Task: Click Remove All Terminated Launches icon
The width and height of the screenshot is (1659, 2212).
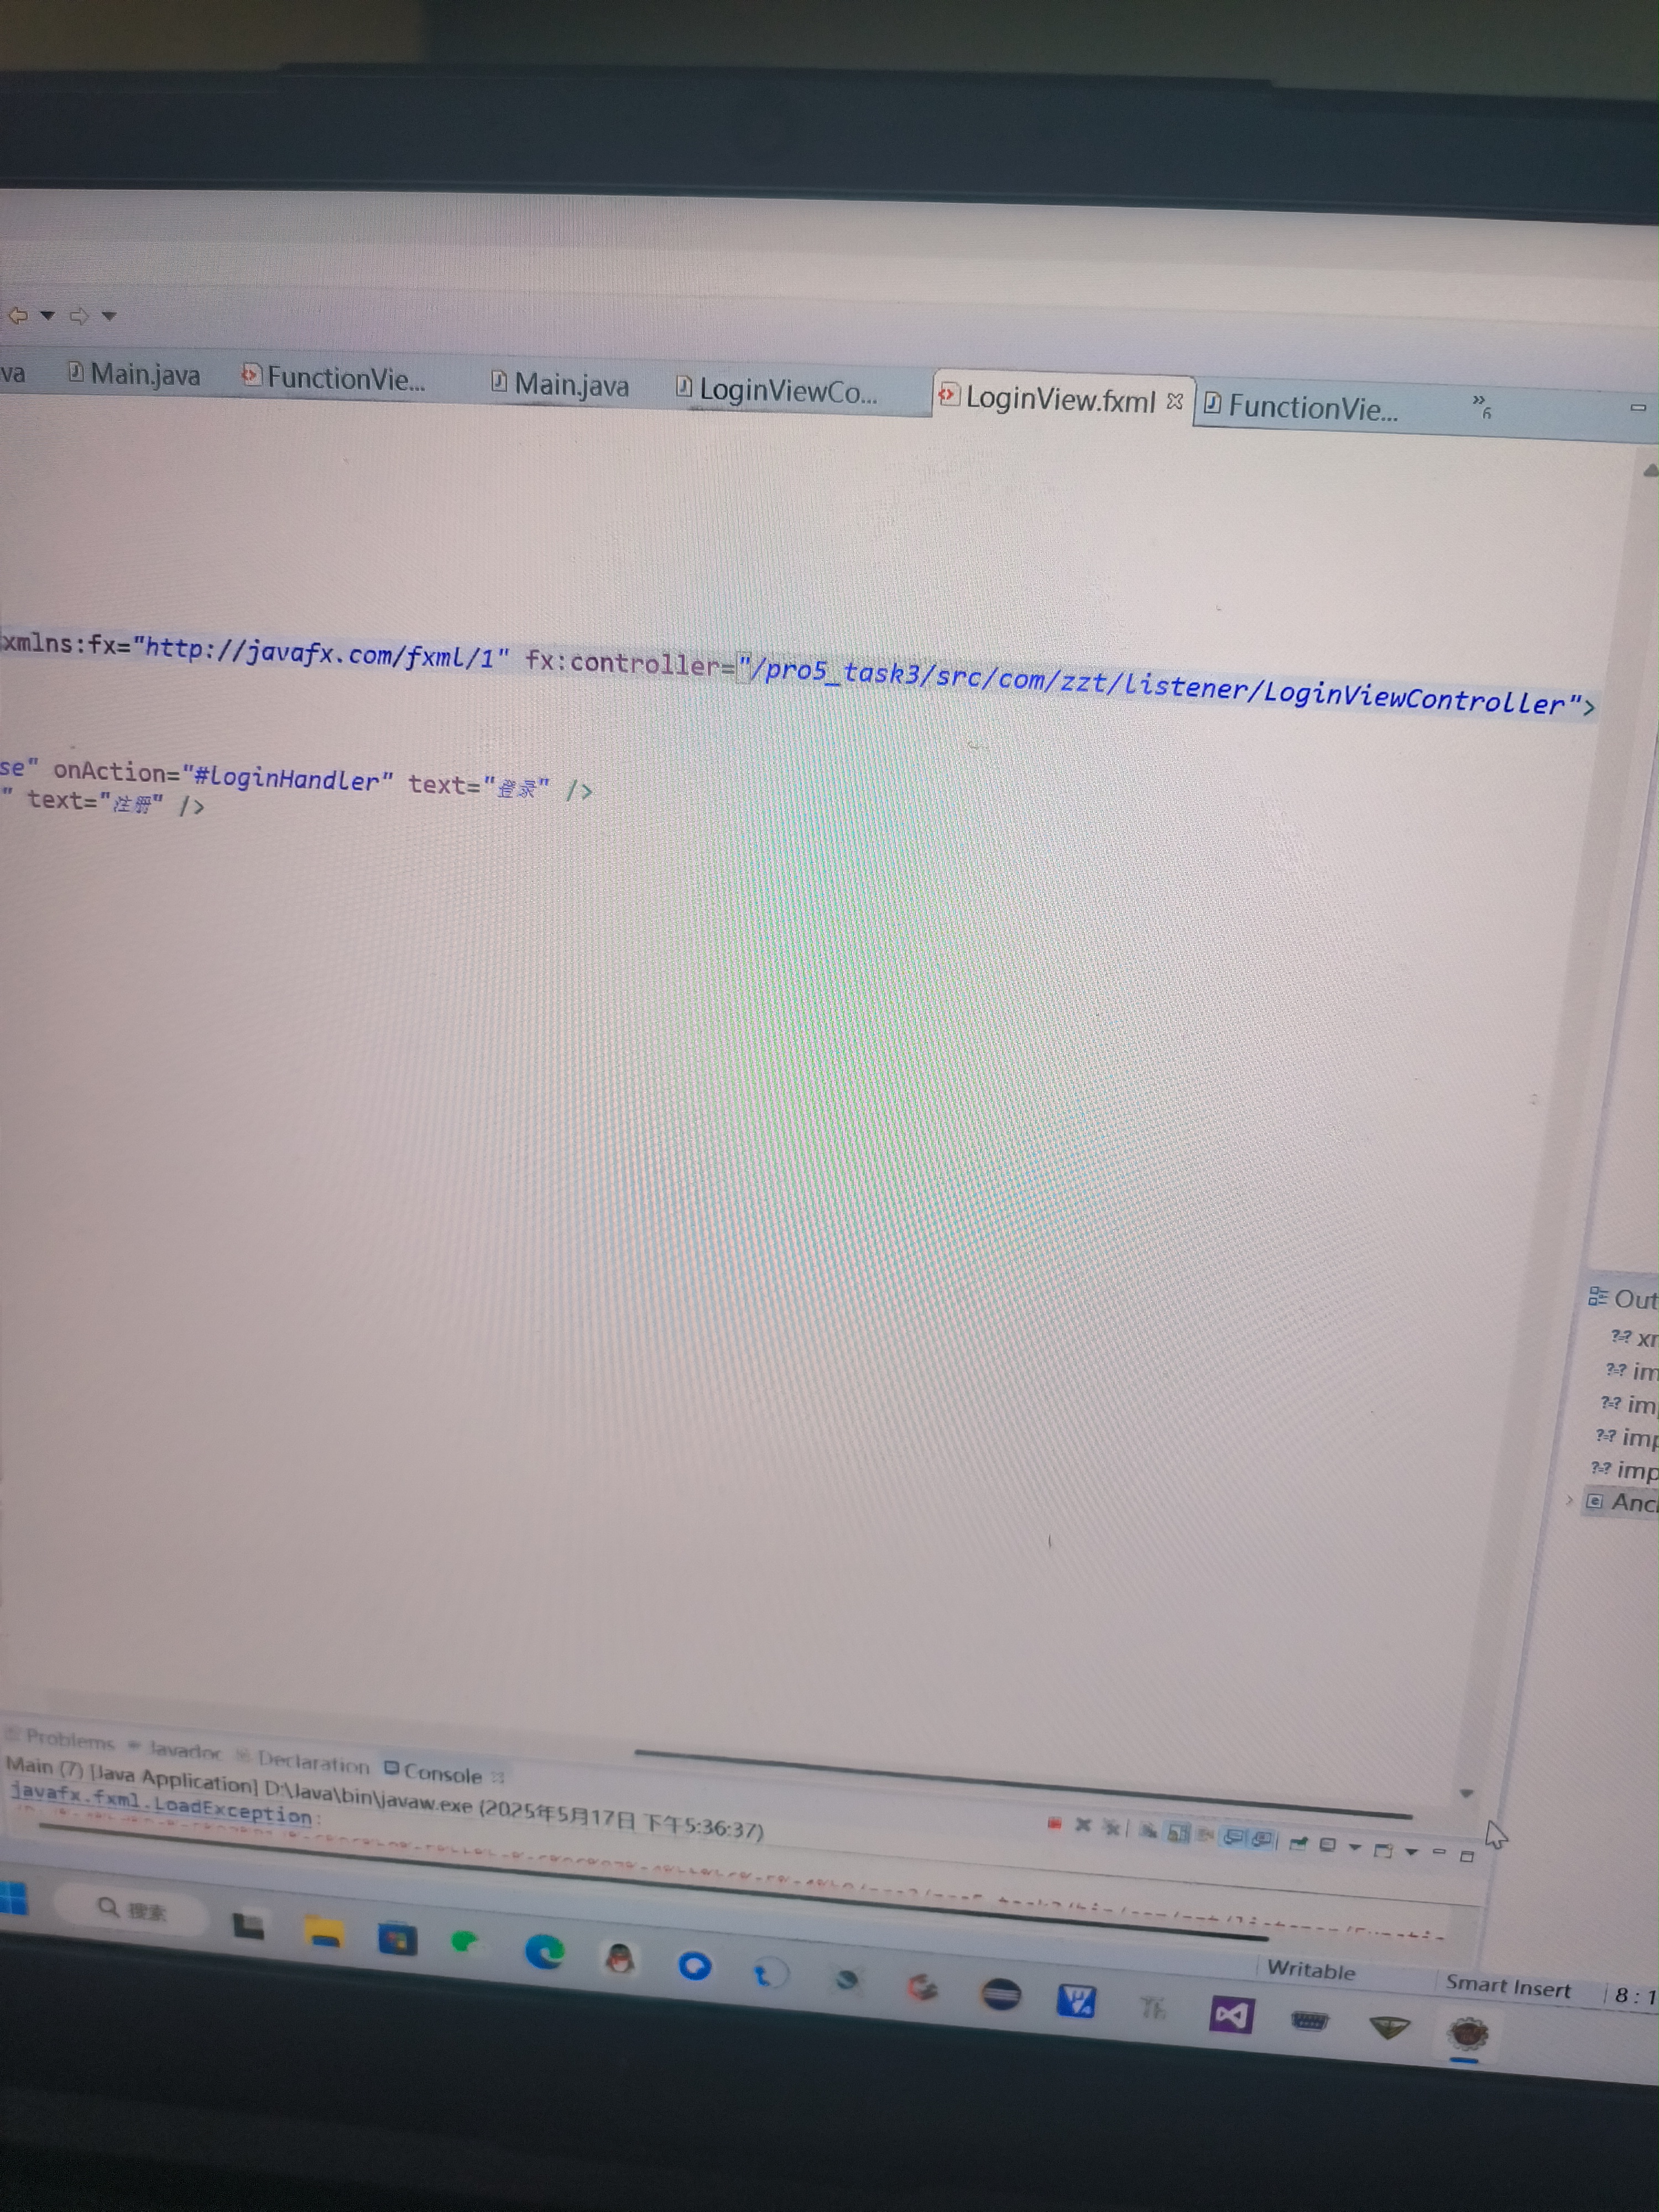Action: 1111,1828
